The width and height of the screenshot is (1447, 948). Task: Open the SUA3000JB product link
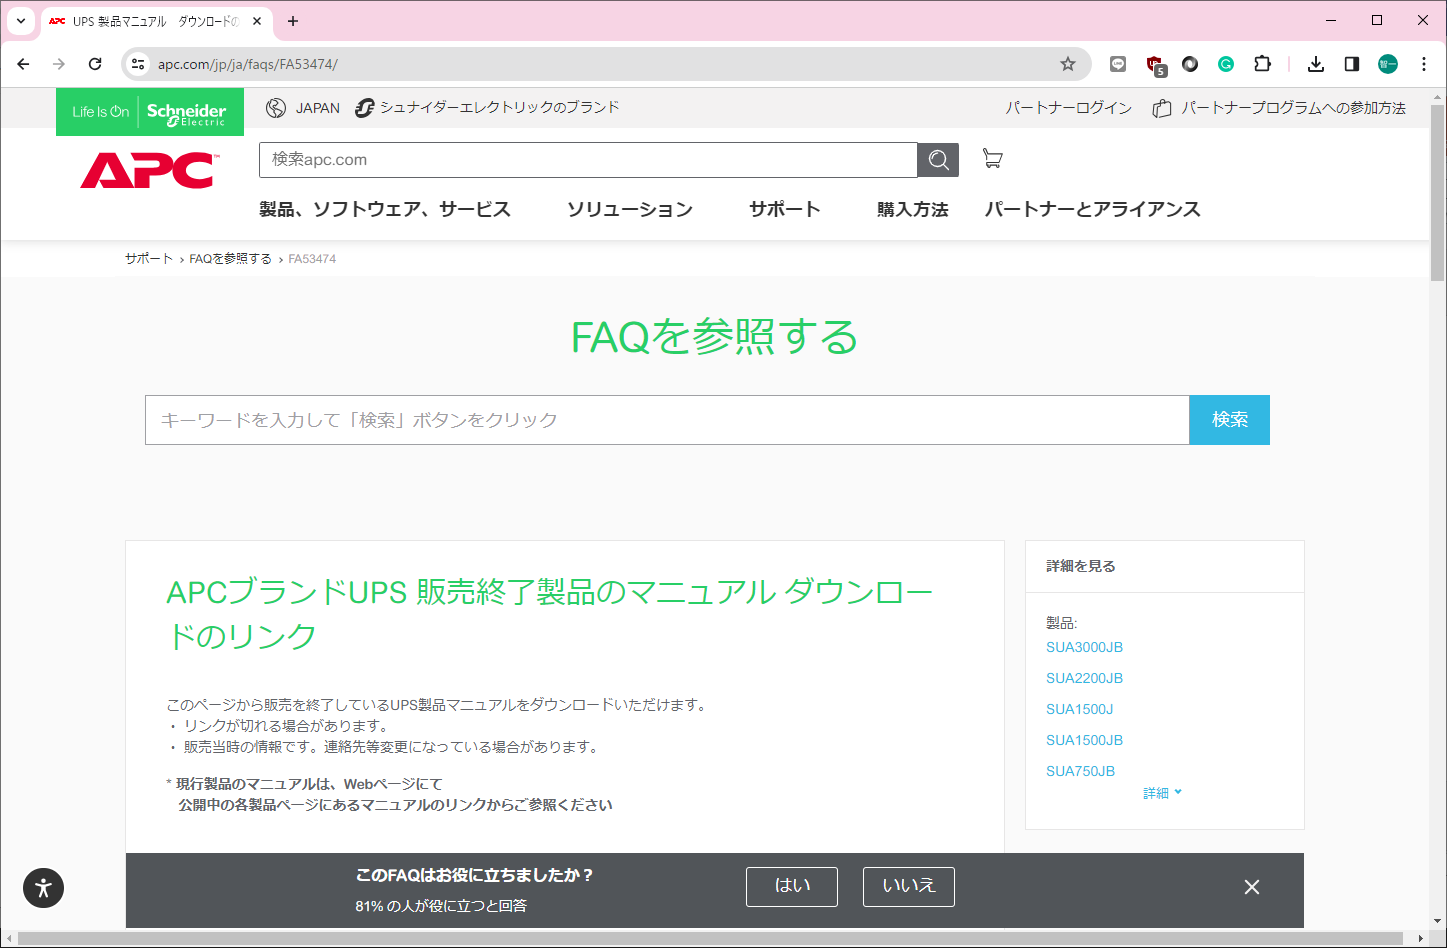click(x=1084, y=647)
